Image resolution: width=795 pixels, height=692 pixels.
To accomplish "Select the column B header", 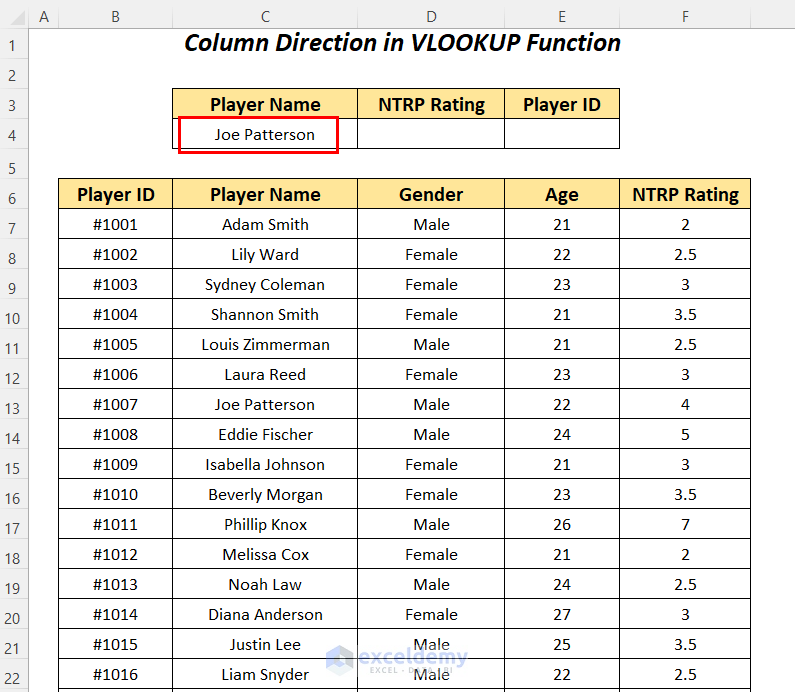I will (116, 17).
